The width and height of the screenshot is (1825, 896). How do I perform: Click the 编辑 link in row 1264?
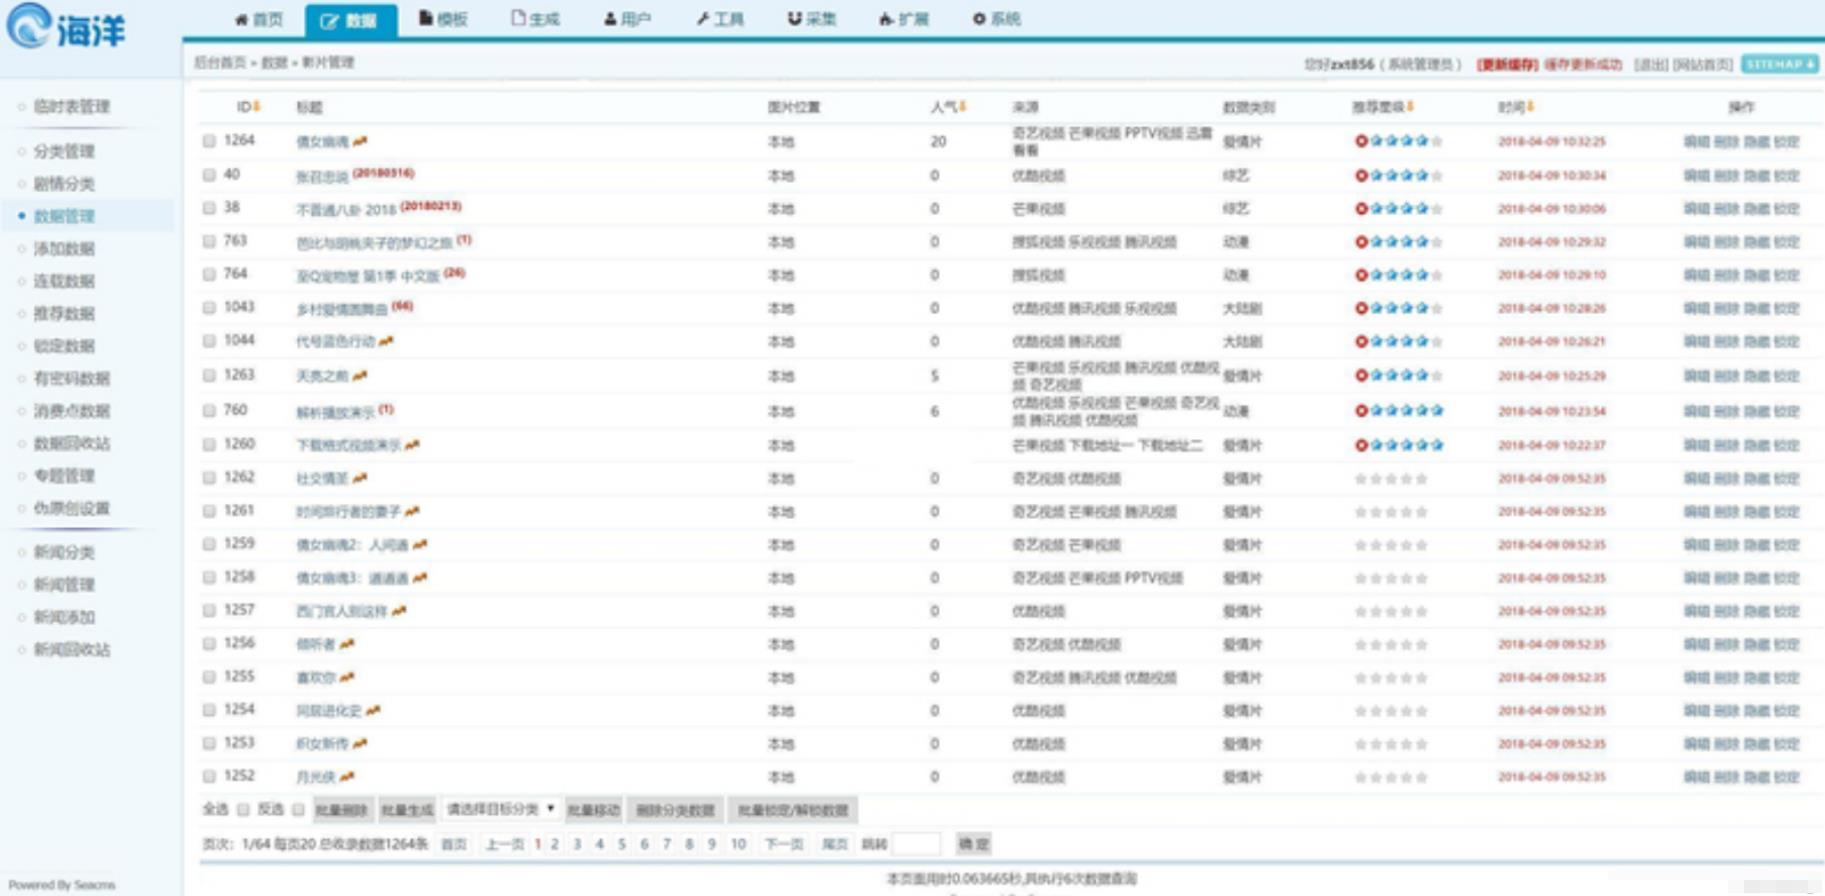coord(1697,142)
